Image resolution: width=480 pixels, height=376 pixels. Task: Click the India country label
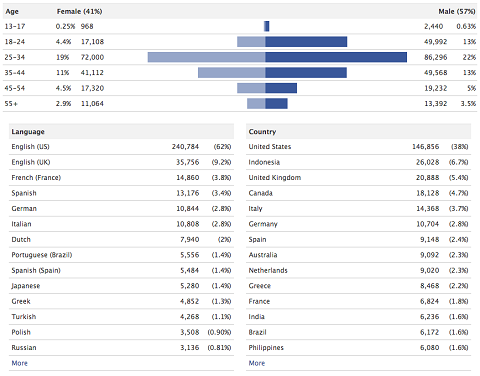(x=257, y=317)
